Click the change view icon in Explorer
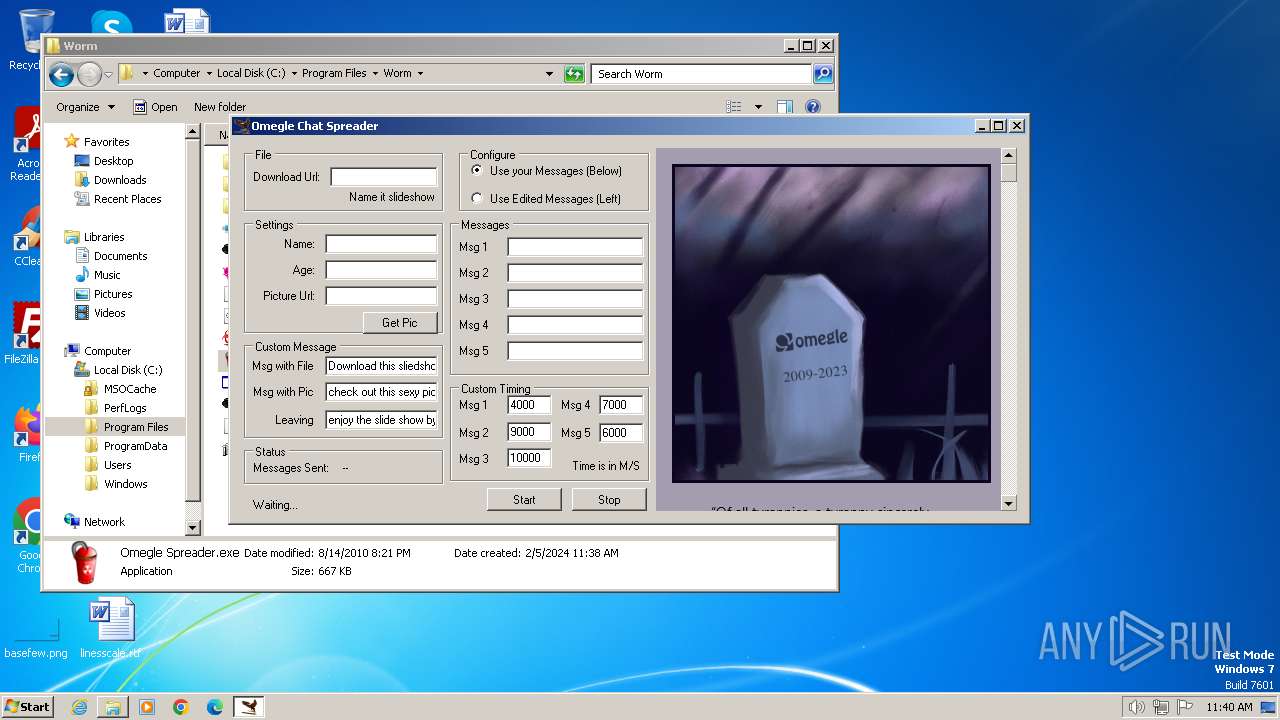The width and height of the screenshot is (1280, 720). pos(734,107)
